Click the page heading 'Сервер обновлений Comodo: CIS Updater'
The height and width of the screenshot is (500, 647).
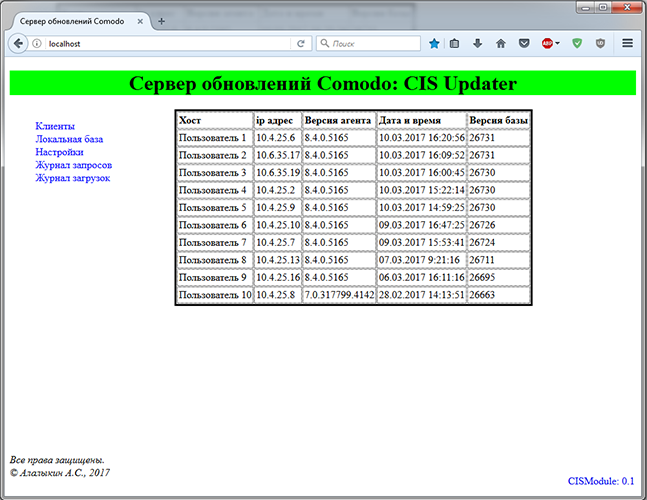323,83
